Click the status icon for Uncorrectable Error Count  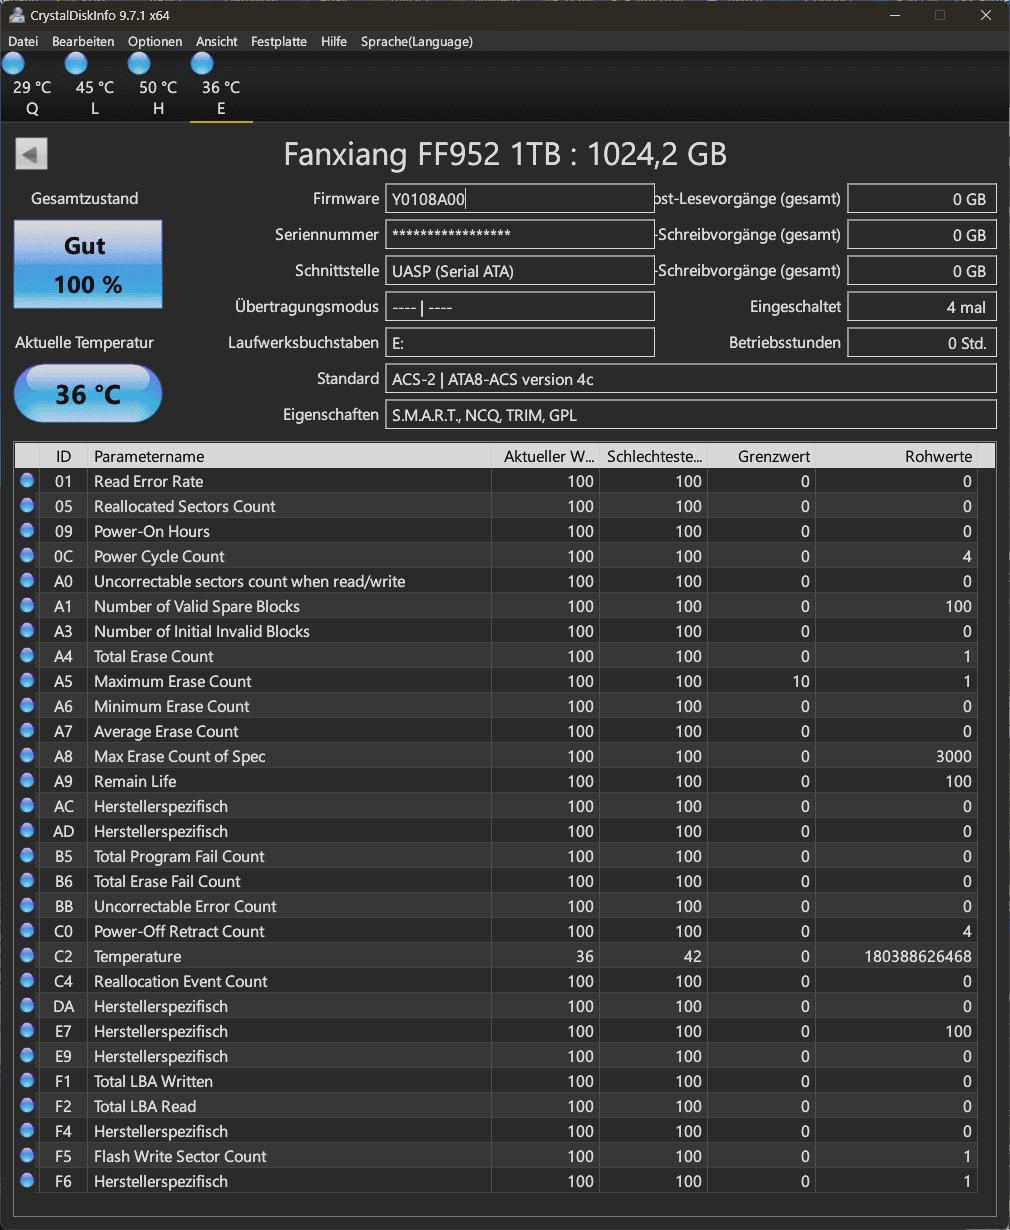point(27,906)
